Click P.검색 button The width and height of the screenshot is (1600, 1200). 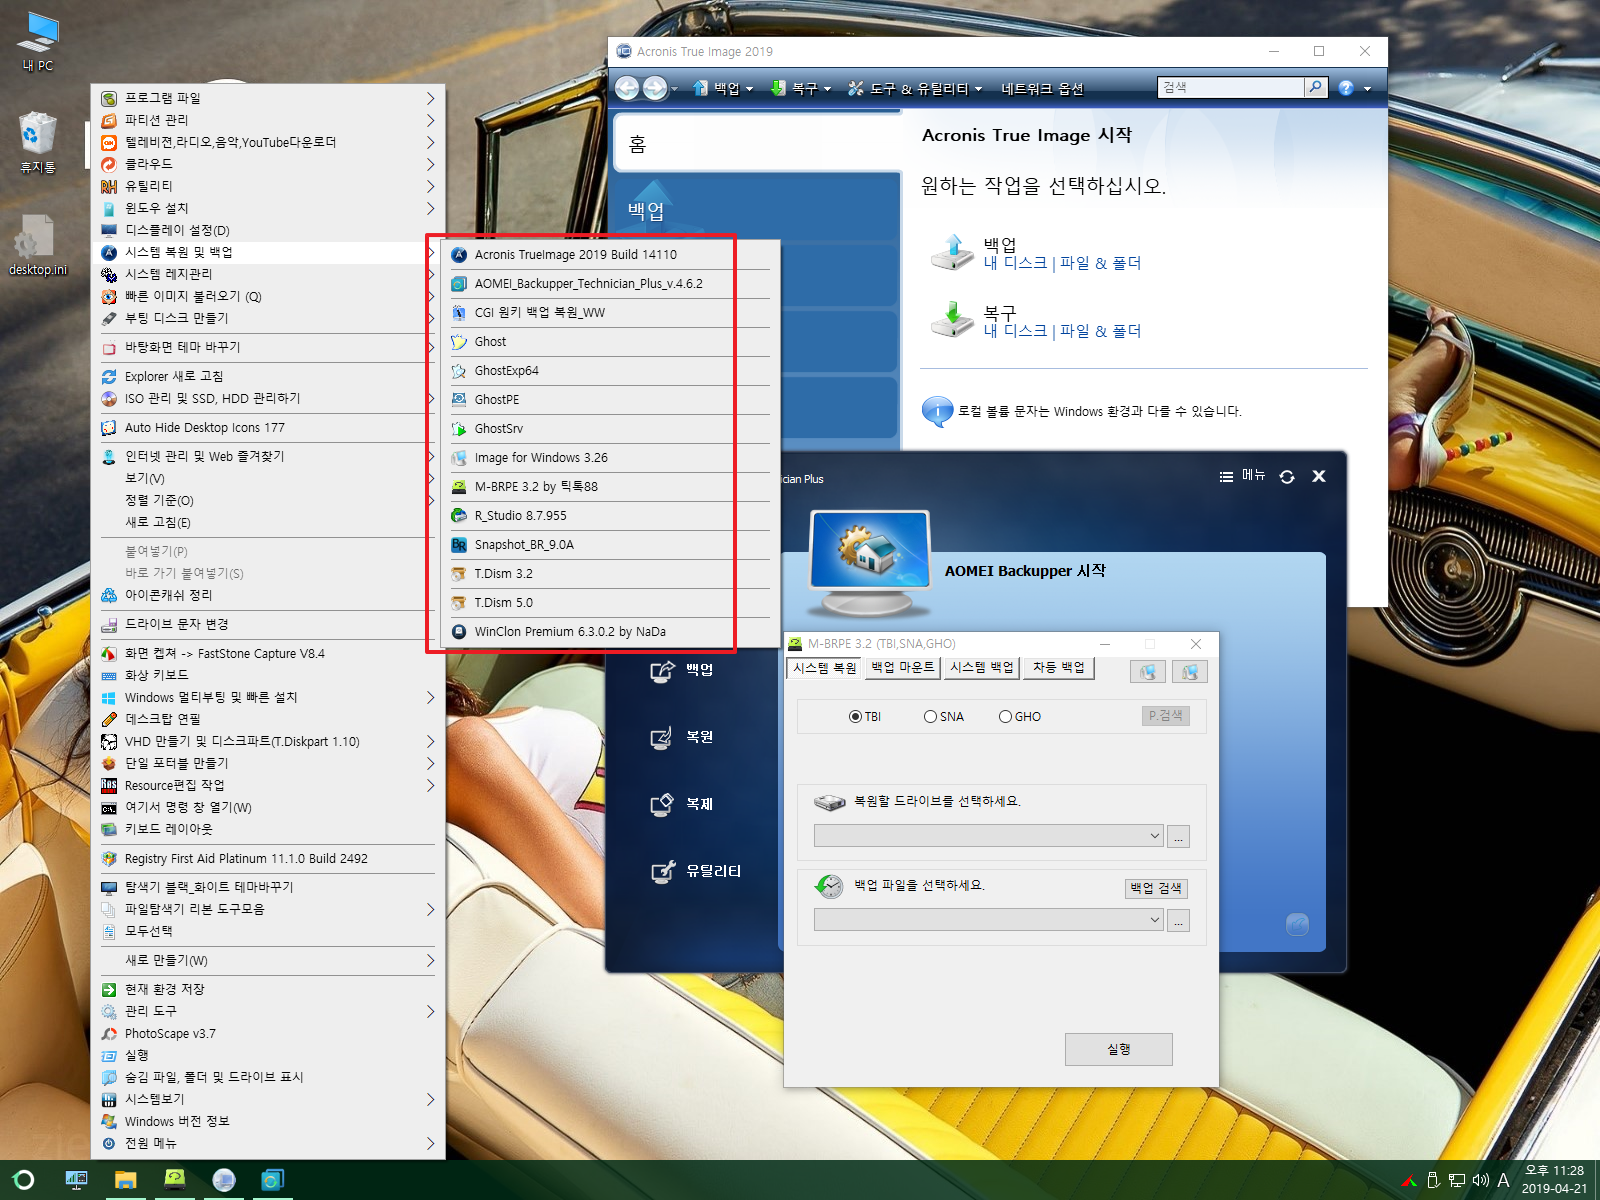pyautogui.click(x=1166, y=716)
